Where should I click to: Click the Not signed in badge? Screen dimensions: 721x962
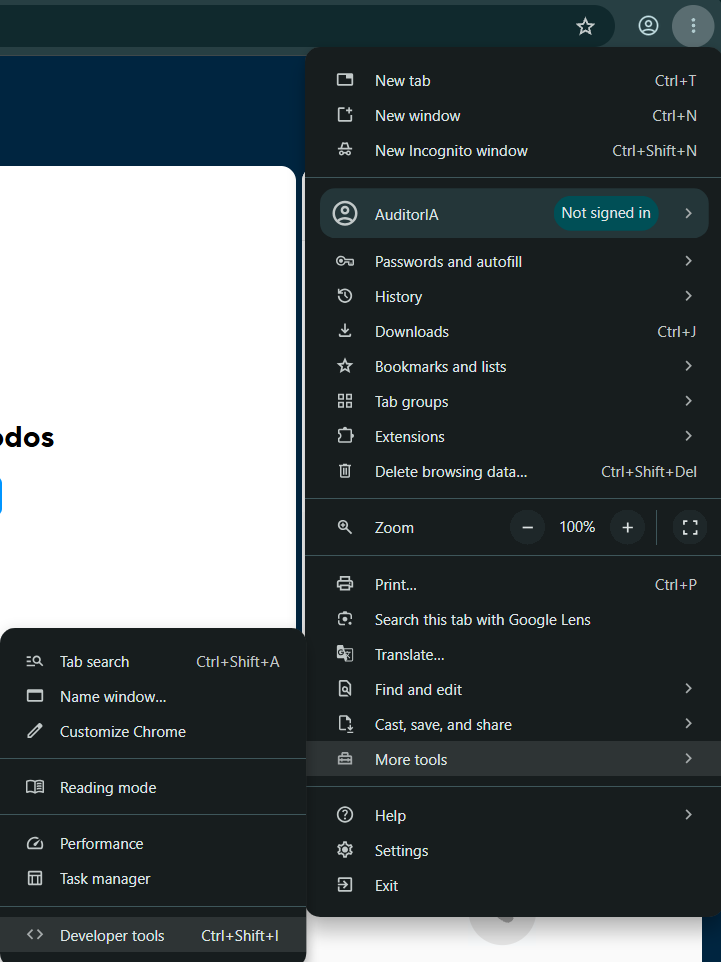tap(606, 214)
